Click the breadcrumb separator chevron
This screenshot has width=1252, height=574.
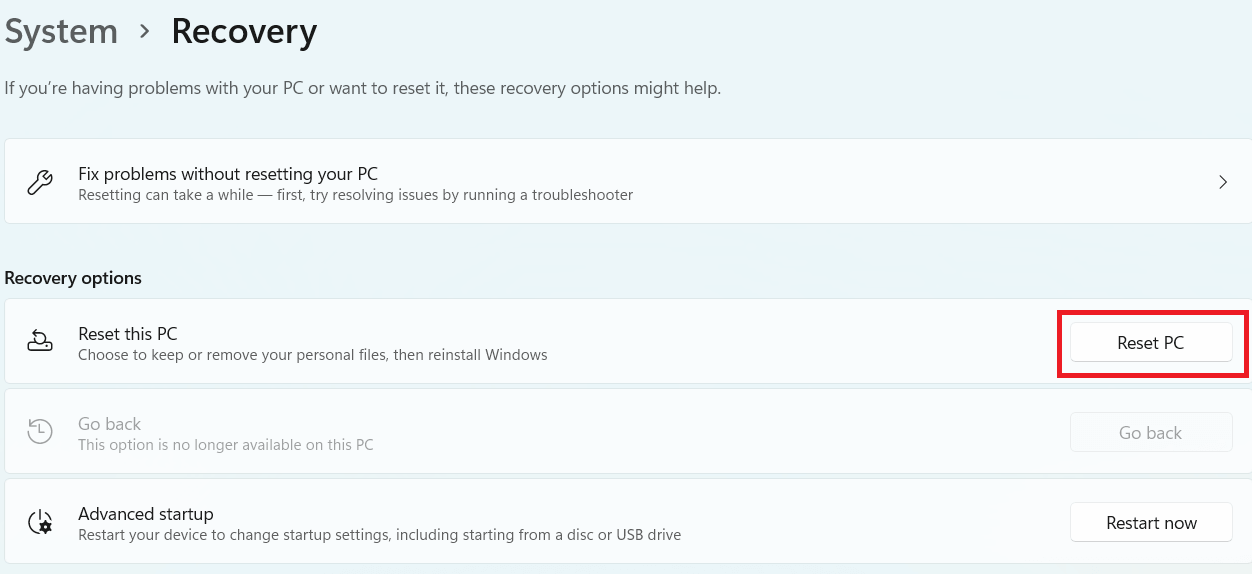[x=145, y=32]
